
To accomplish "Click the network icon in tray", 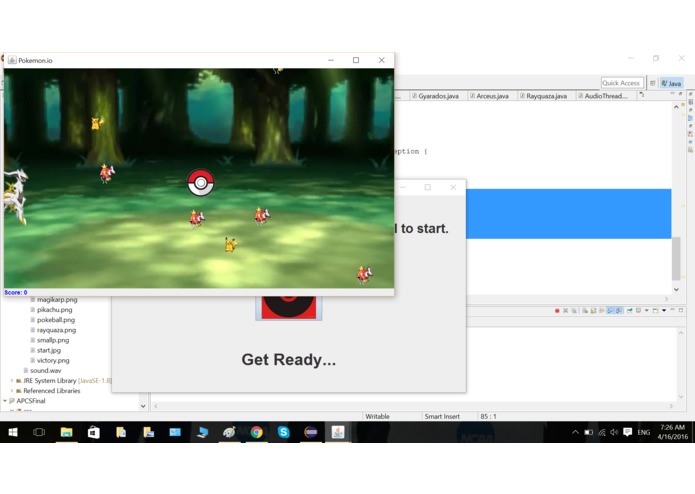I will (601, 432).
